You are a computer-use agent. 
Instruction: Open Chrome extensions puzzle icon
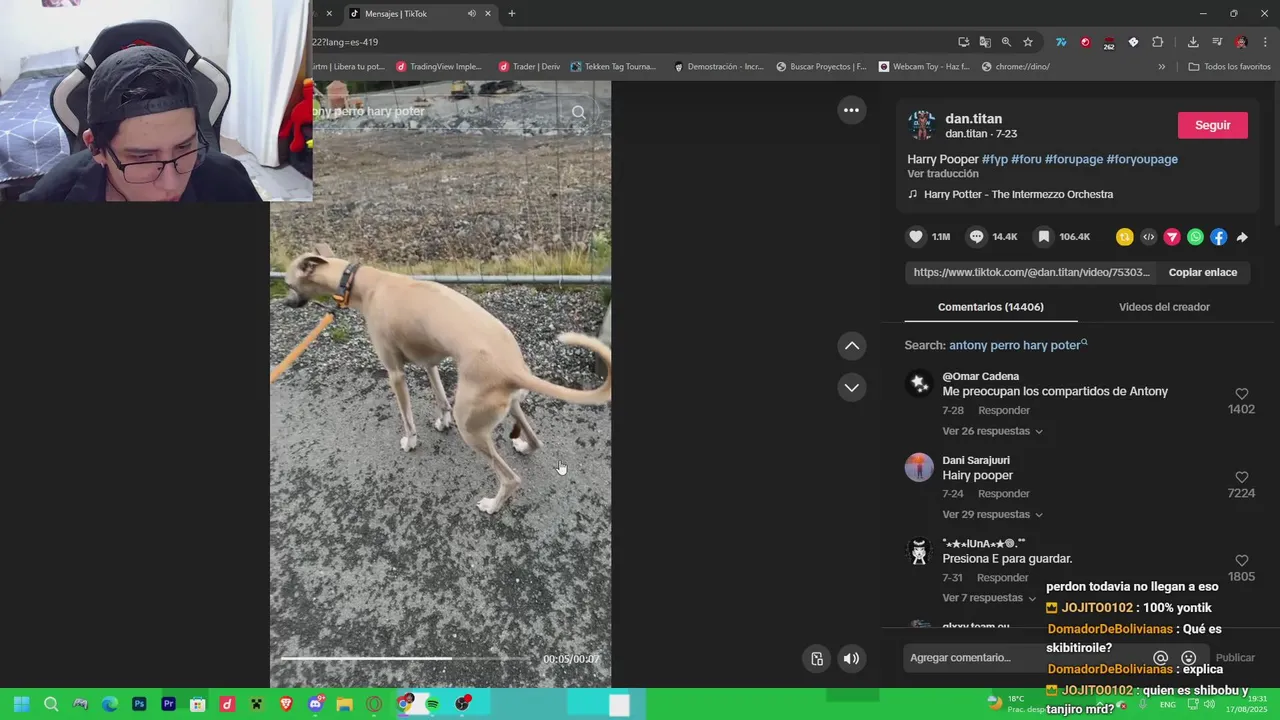point(1158,42)
